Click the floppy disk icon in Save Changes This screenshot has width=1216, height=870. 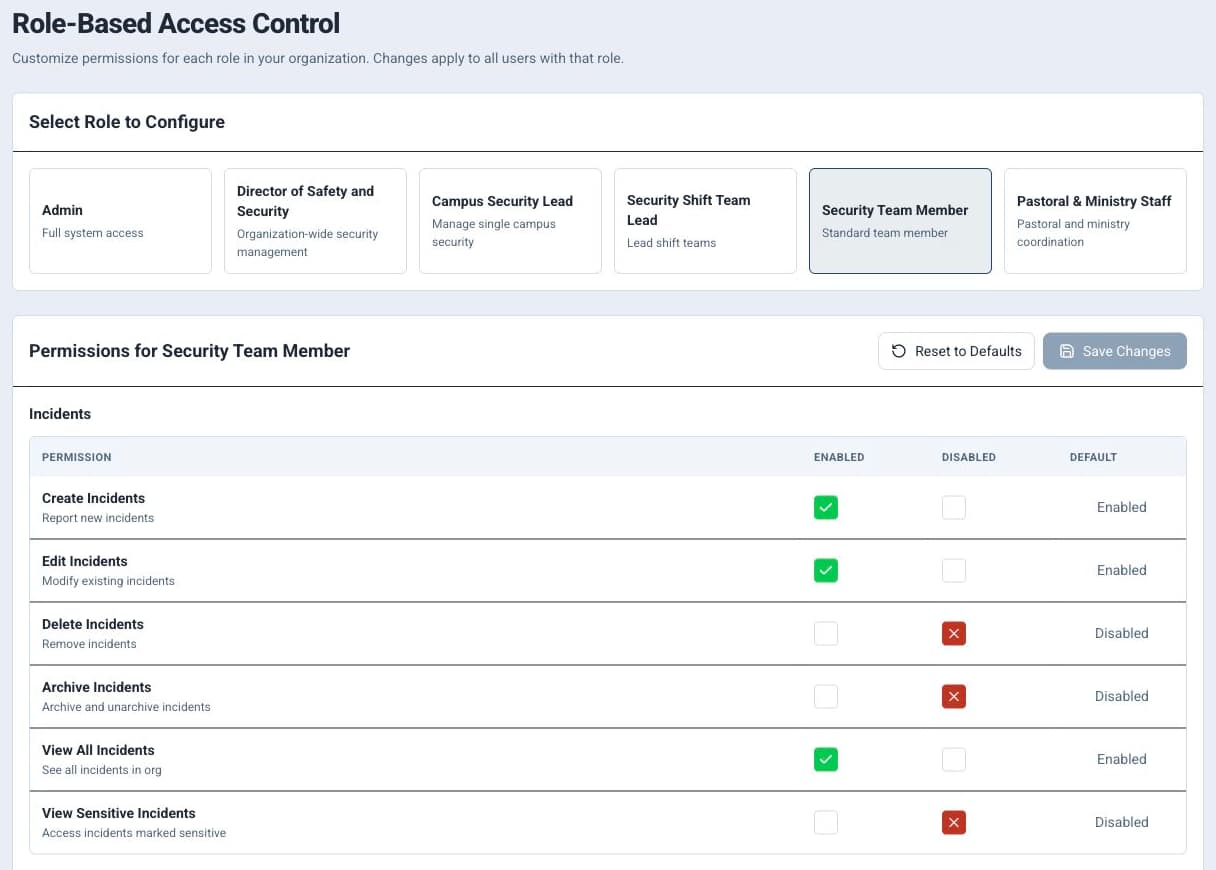(x=1066, y=351)
